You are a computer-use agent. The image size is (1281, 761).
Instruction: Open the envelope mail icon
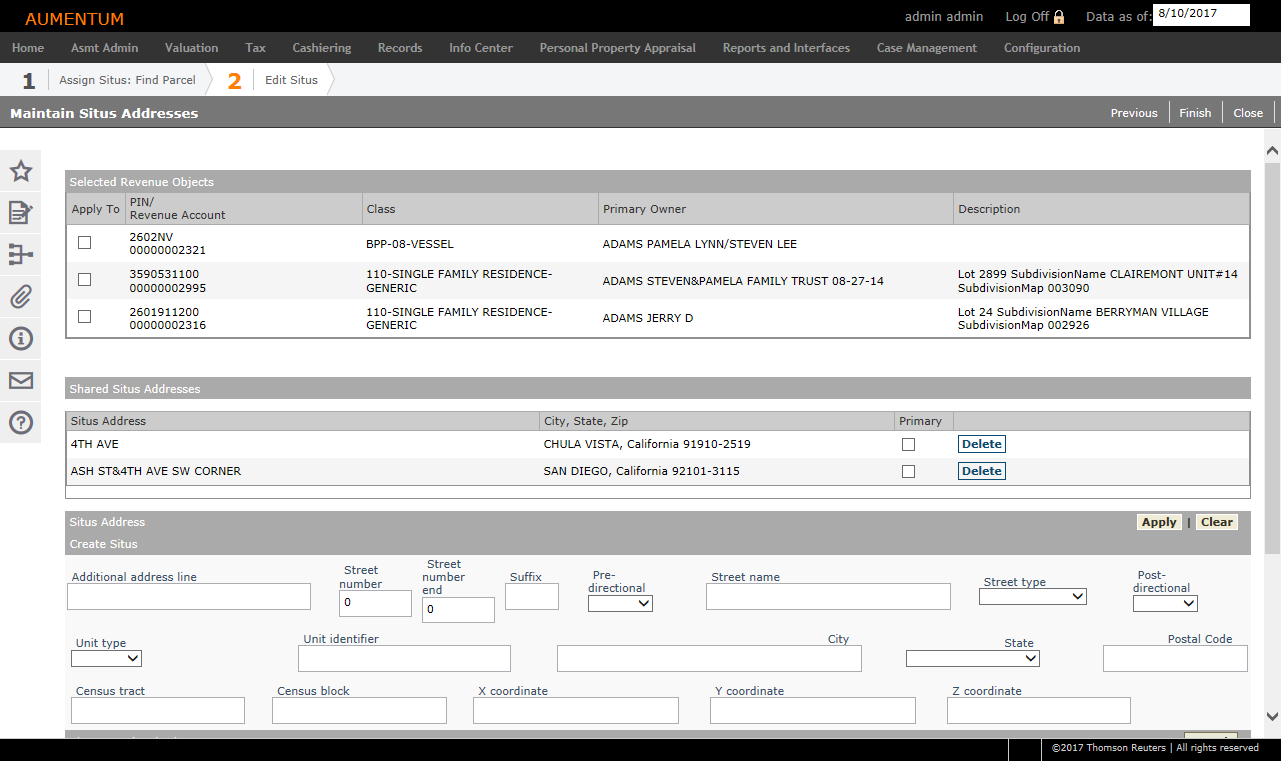point(21,381)
